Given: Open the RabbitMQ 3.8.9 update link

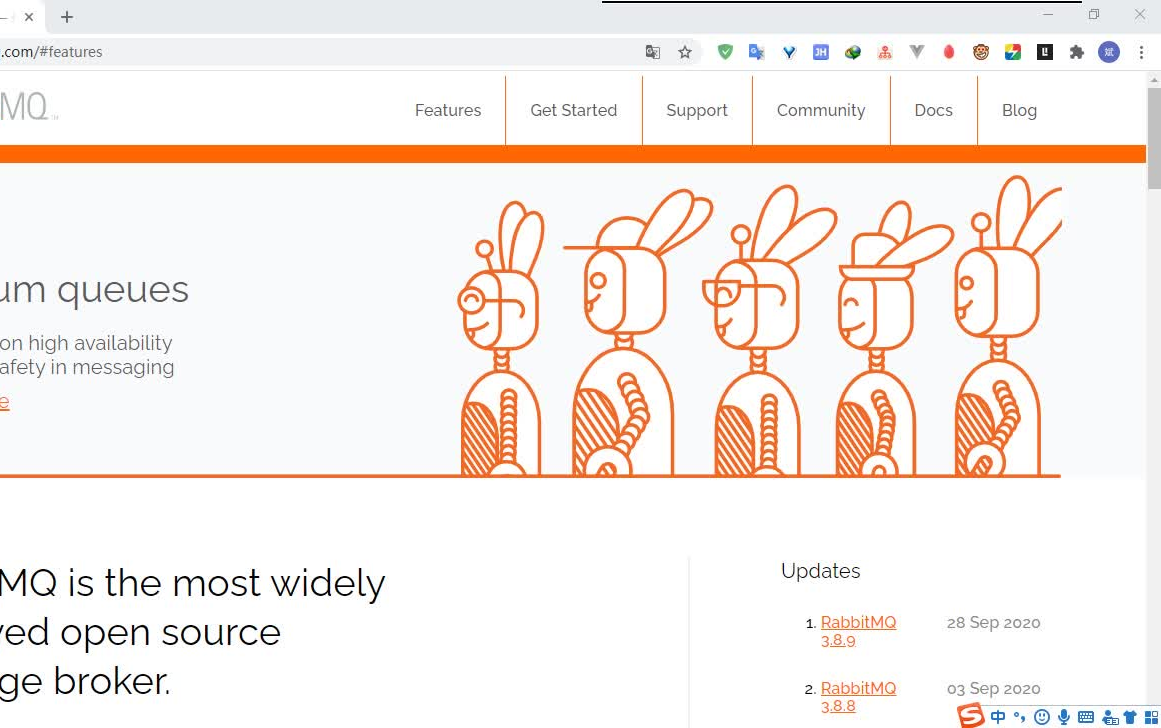Looking at the screenshot, I should (858, 631).
